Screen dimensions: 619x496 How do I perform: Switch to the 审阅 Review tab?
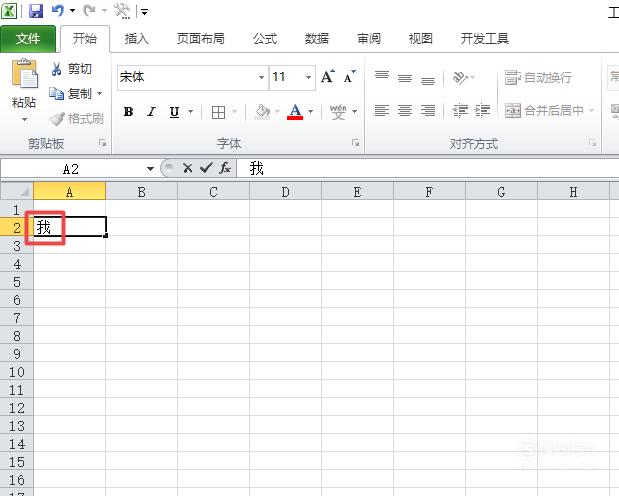point(369,39)
